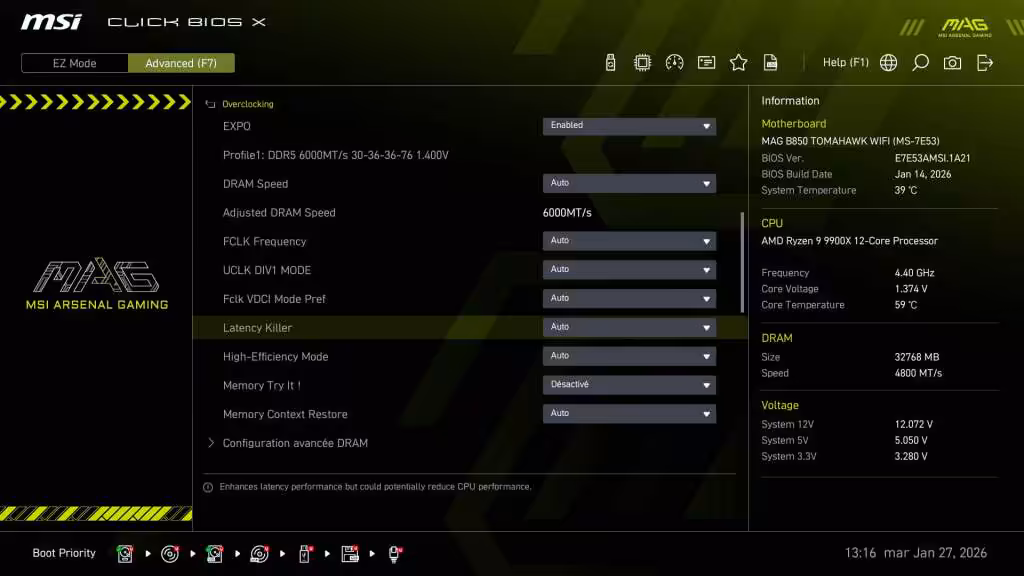The height and width of the screenshot is (576, 1024).
Task: Open the gauge-style hardware monitor icon
Action: [x=674, y=62]
